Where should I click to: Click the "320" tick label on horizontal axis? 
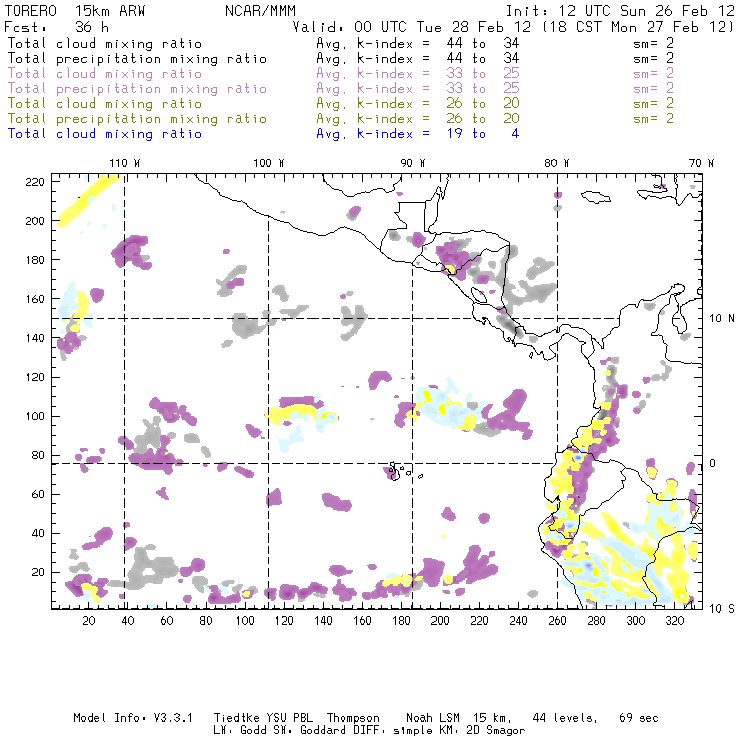tap(674, 621)
